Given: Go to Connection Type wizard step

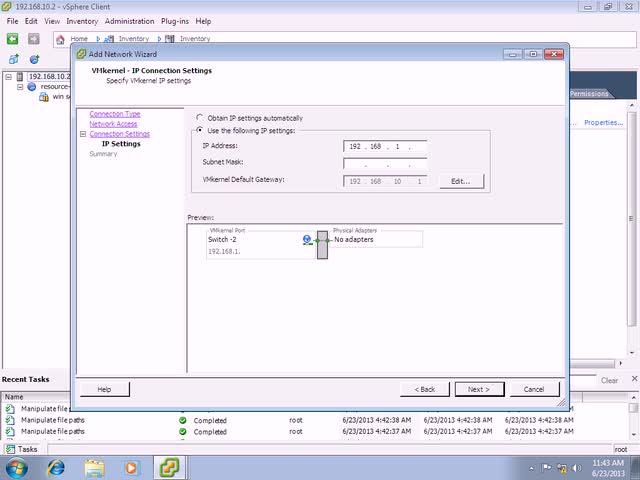Looking at the screenshot, I should 115,114.
